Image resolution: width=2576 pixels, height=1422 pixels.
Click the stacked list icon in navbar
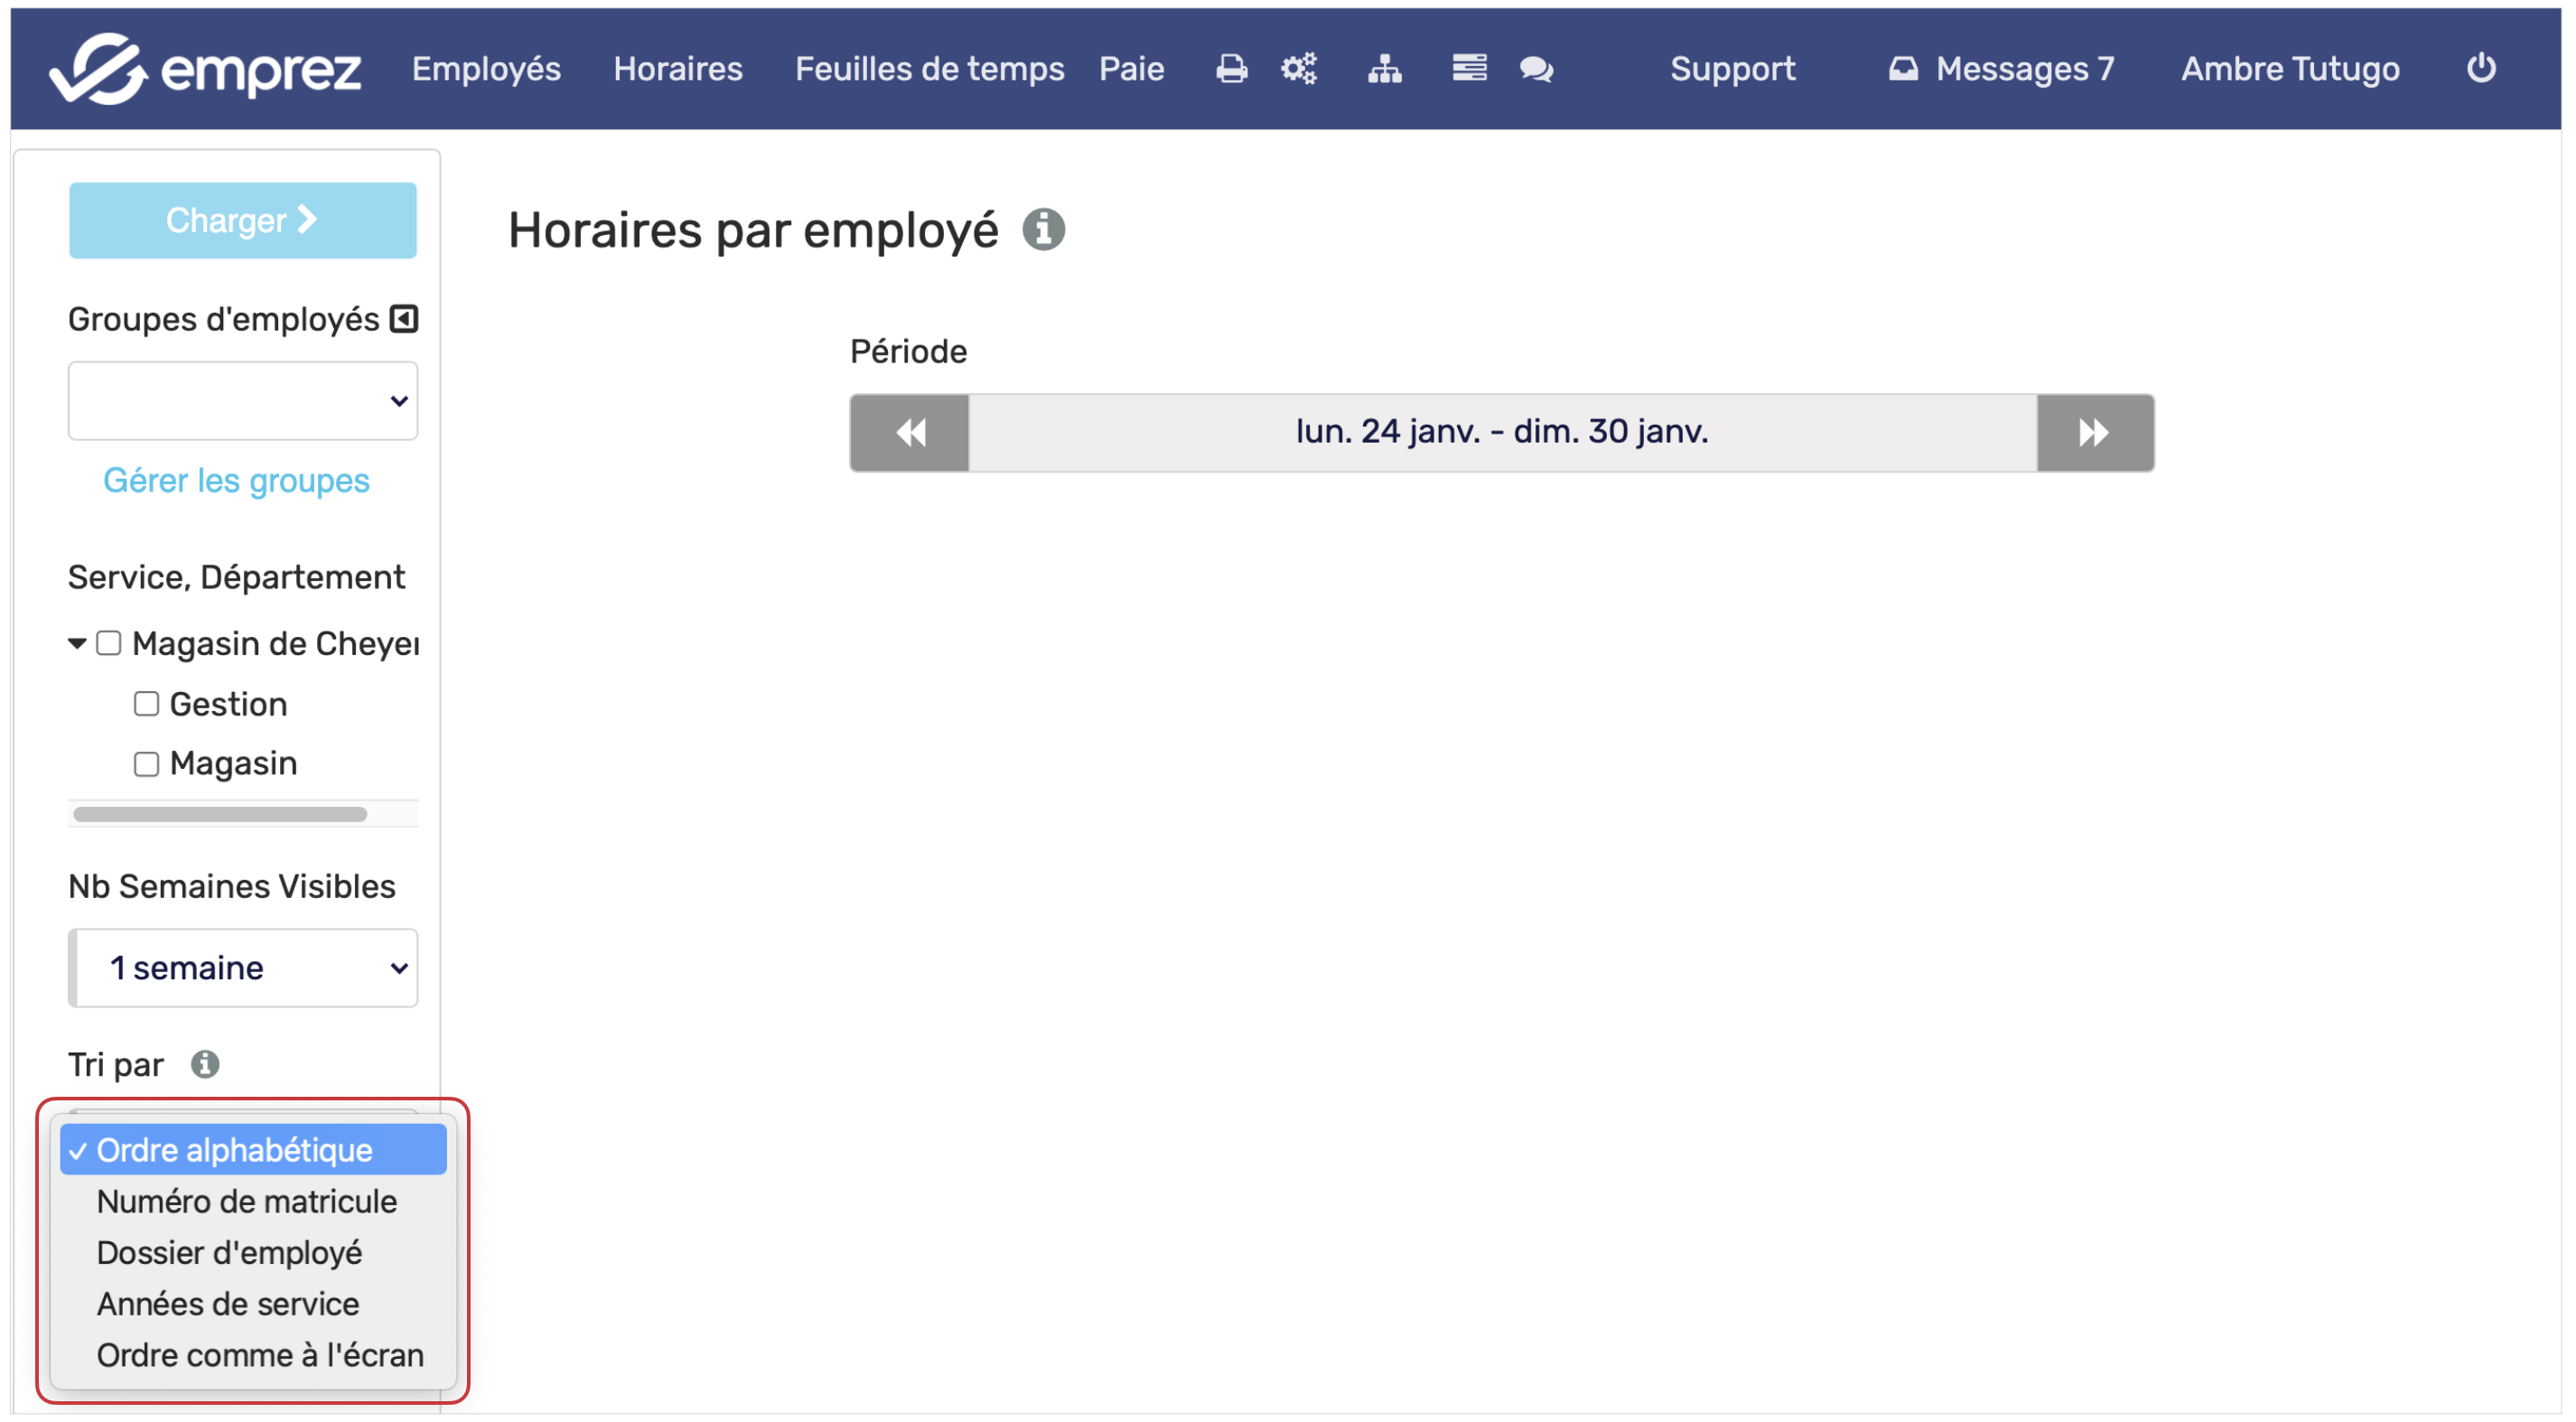point(1469,68)
